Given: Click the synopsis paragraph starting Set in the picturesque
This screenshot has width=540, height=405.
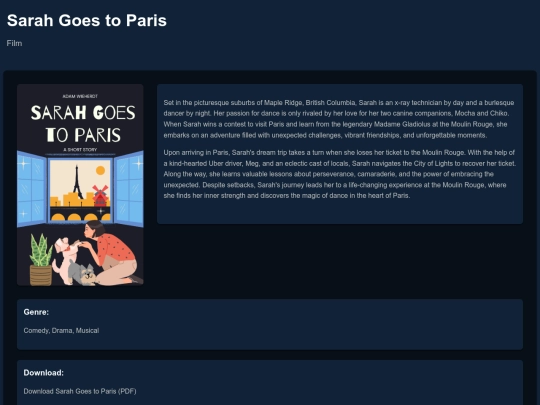Looking at the screenshot, I should [339, 119].
